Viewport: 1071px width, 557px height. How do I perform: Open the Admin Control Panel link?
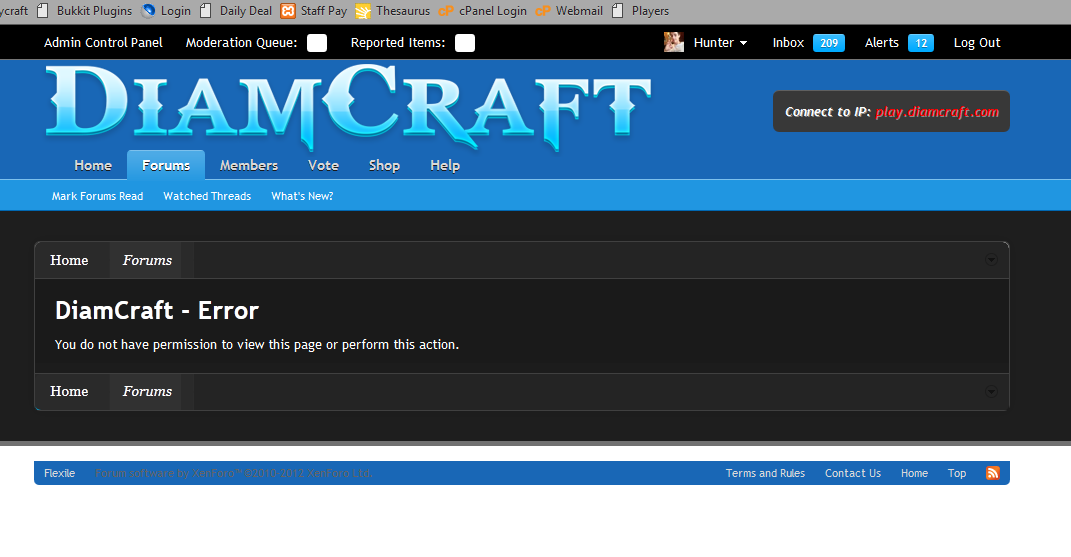[x=104, y=43]
